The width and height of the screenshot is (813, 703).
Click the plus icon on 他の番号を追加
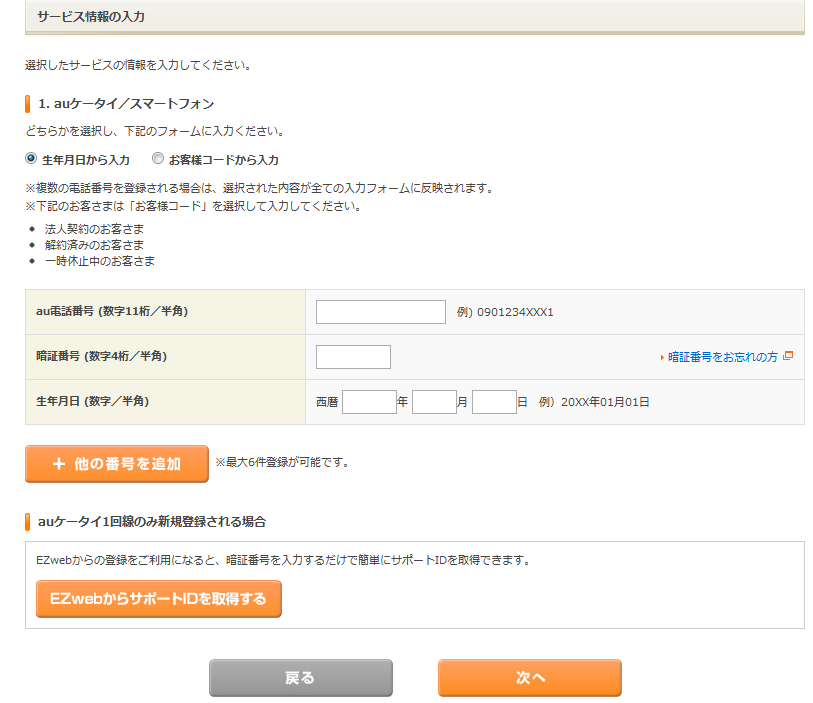point(59,464)
